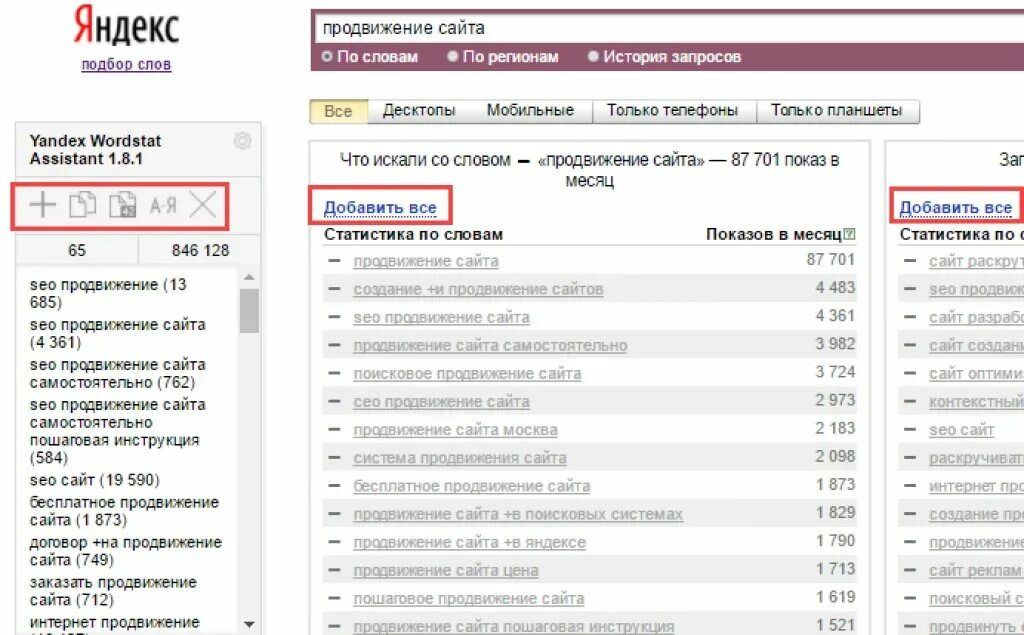Click scroll down arrow of Assistant list
Image resolution: width=1024 pixels, height=635 pixels.
coord(249,624)
